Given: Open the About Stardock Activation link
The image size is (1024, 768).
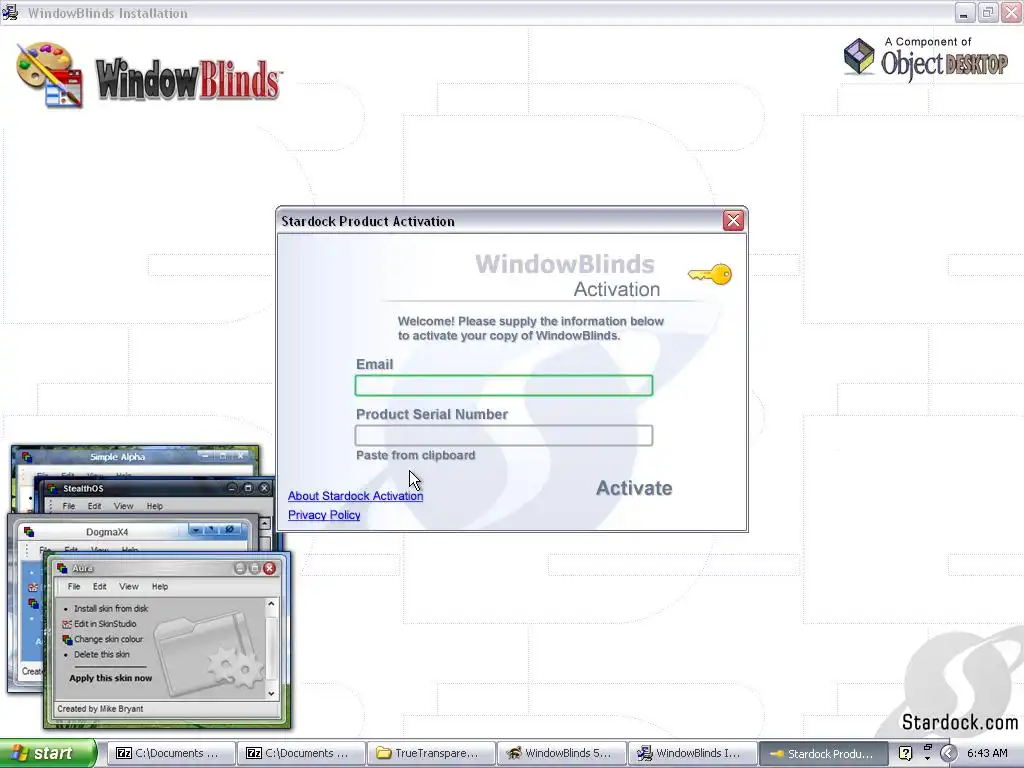Looking at the screenshot, I should click(x=355, y=496).
